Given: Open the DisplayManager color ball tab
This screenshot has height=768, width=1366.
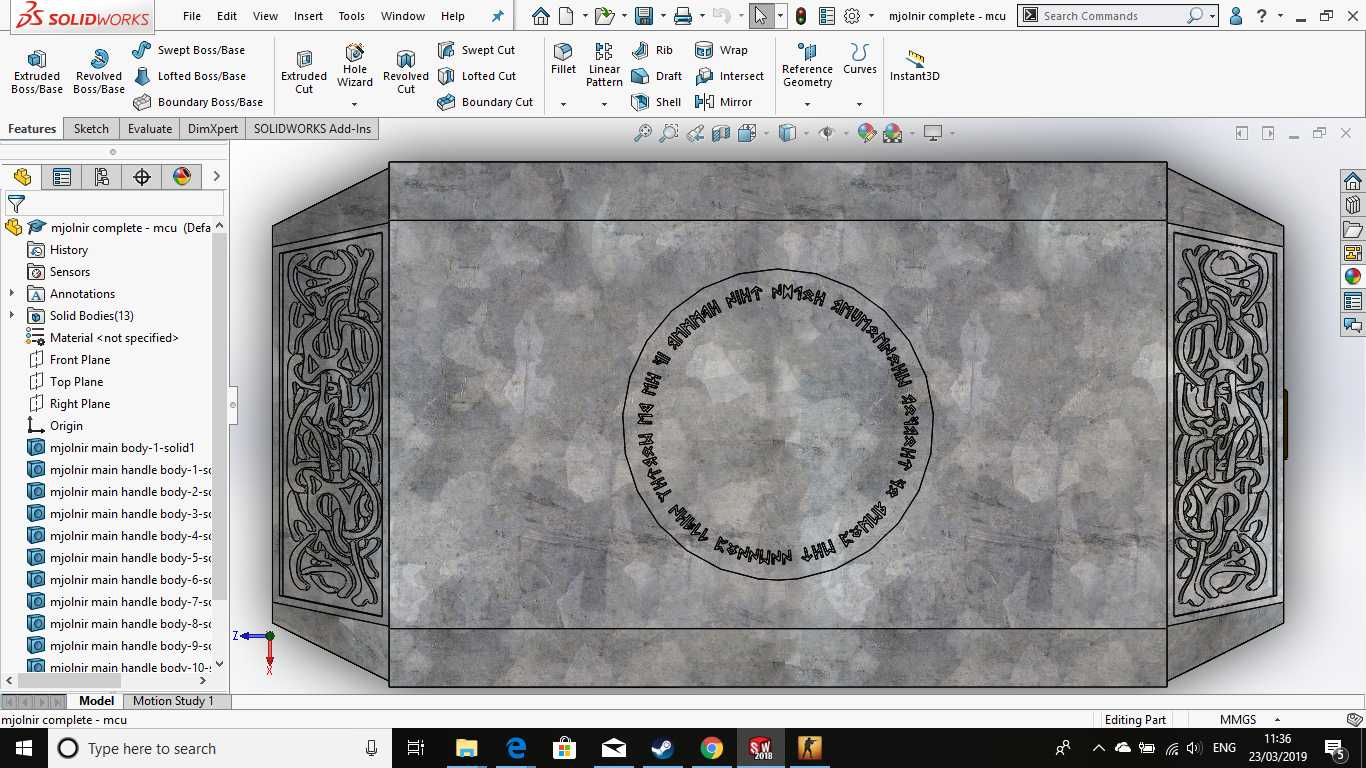Looking at the screenshot, I should 182,177.
